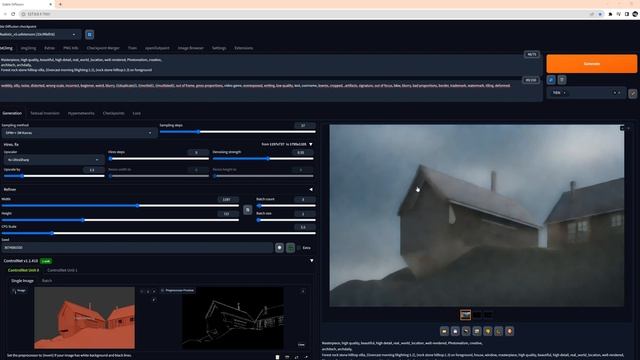Switch to Lora tab
The image size is (640, 360).
(x=136, y=113)
